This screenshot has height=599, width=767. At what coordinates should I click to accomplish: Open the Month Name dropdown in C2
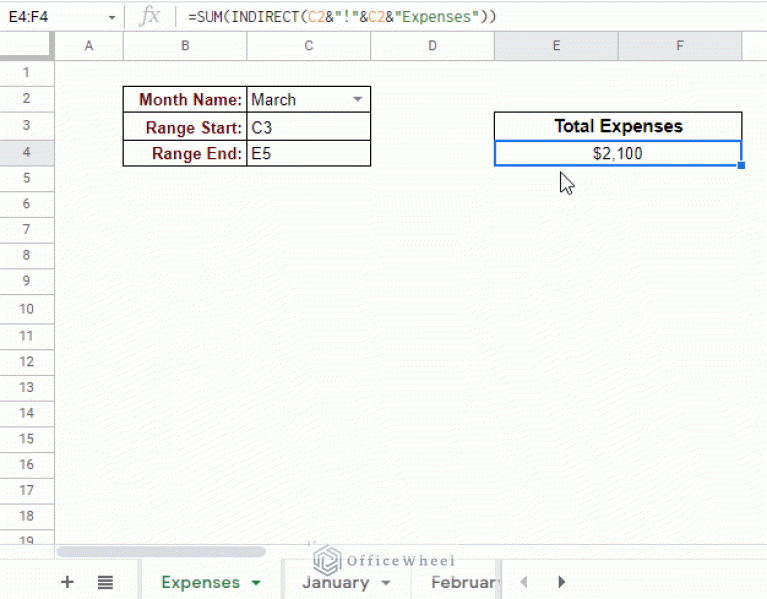pyautogui.click(x=358, y=100)
